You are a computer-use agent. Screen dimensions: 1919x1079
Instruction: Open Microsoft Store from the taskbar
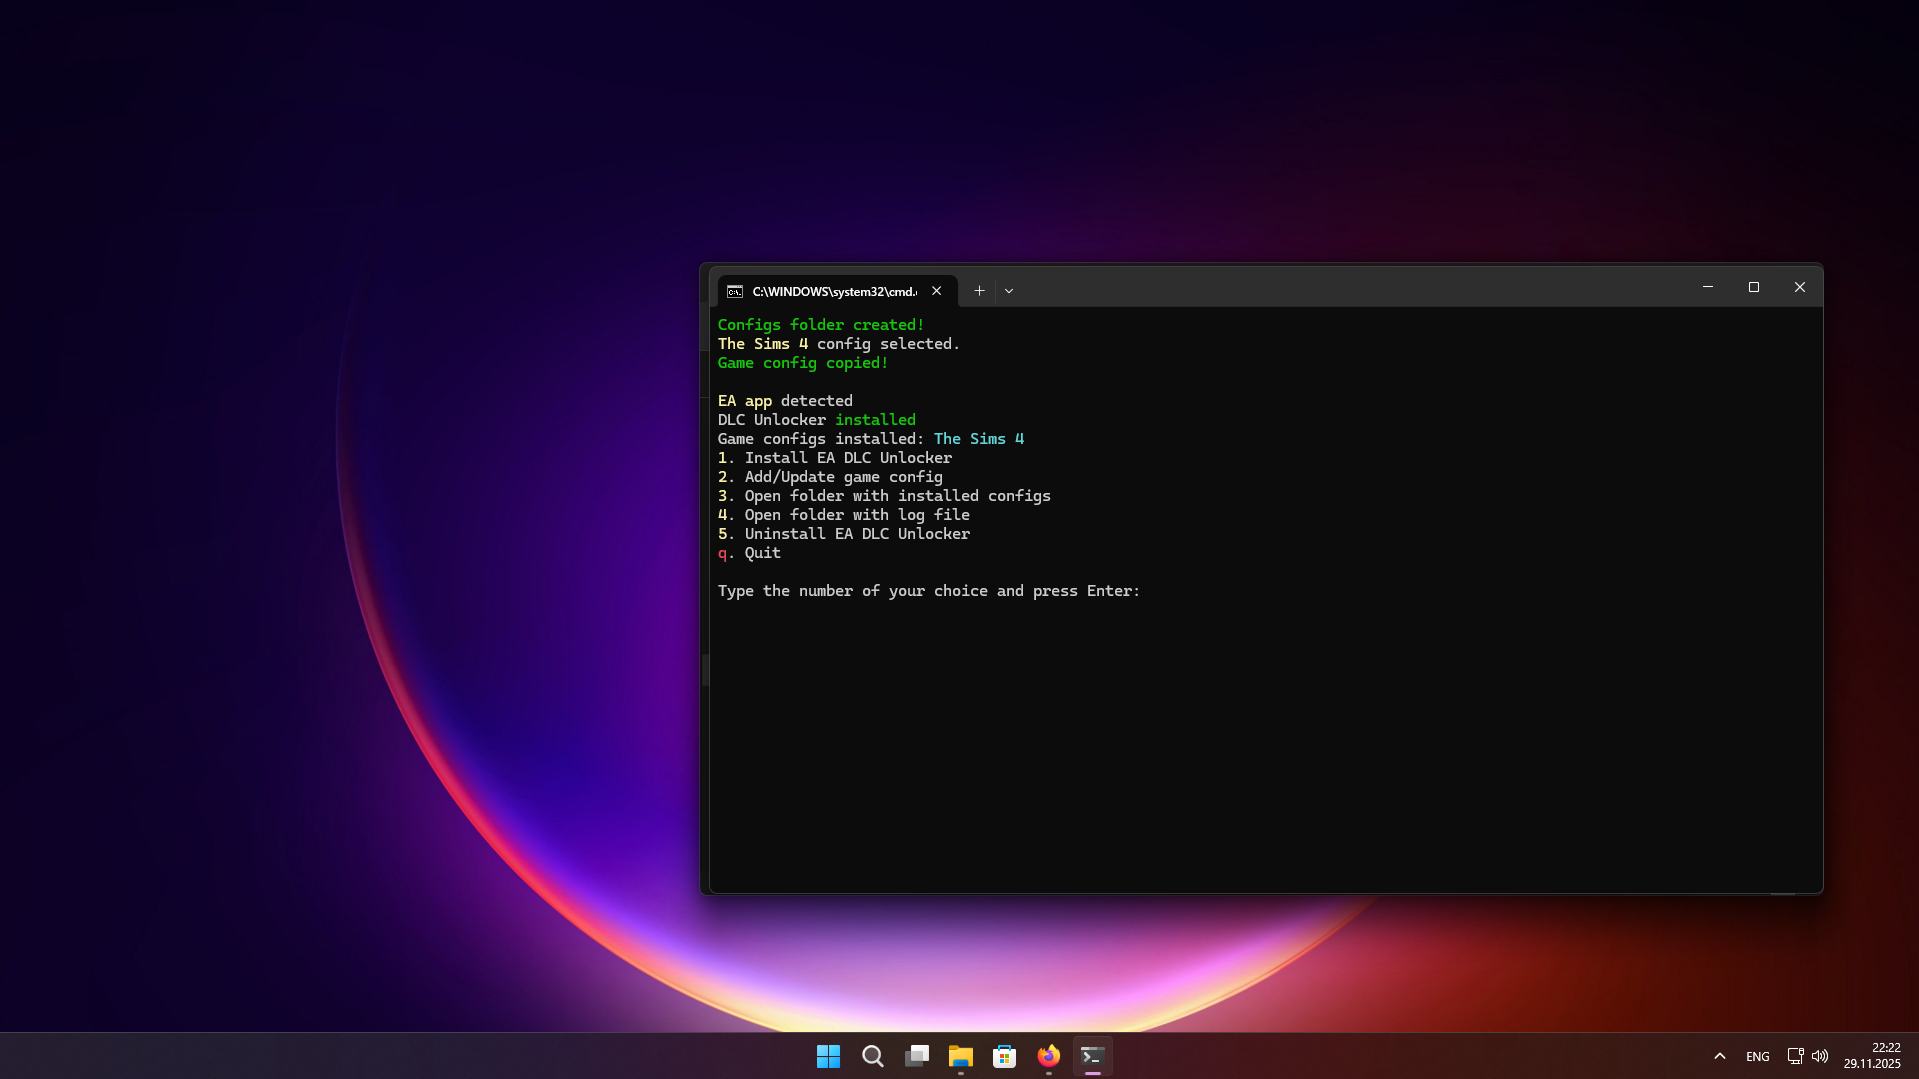(1004, 1056)
